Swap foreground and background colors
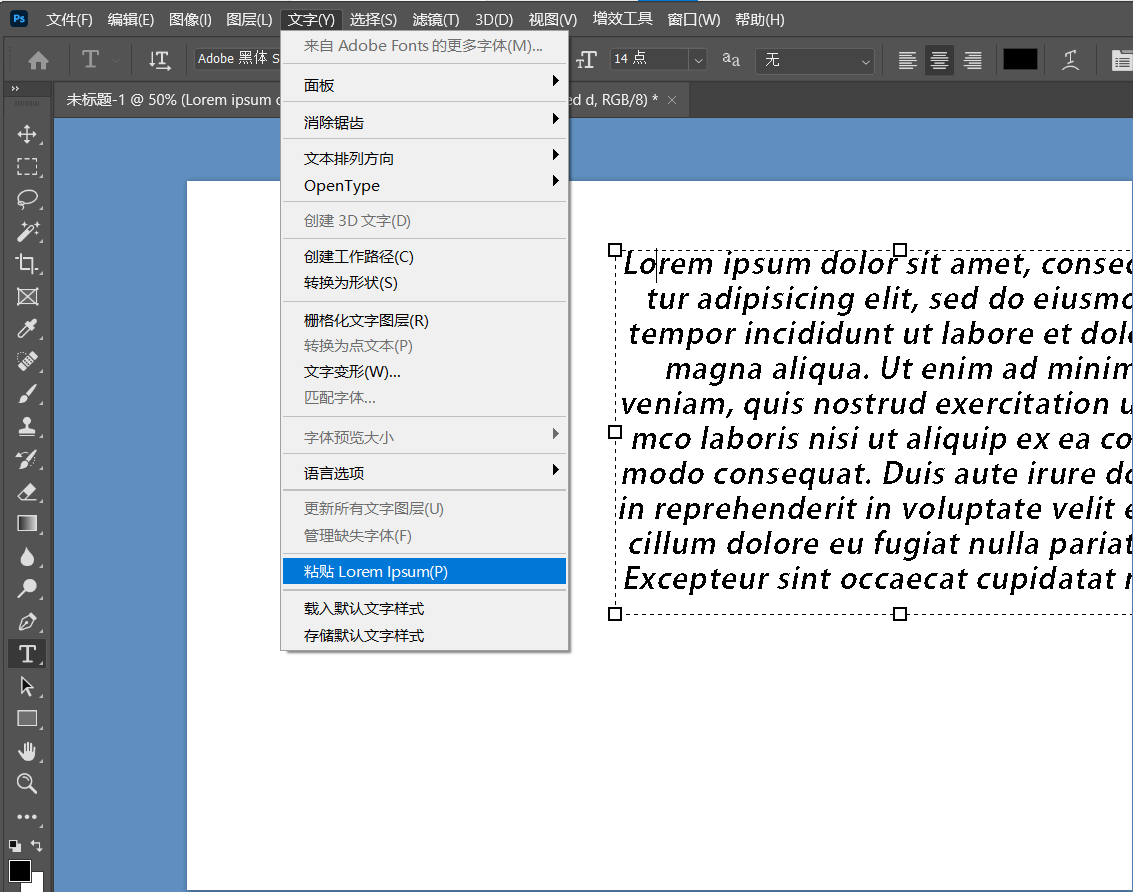 coord(37,845)
